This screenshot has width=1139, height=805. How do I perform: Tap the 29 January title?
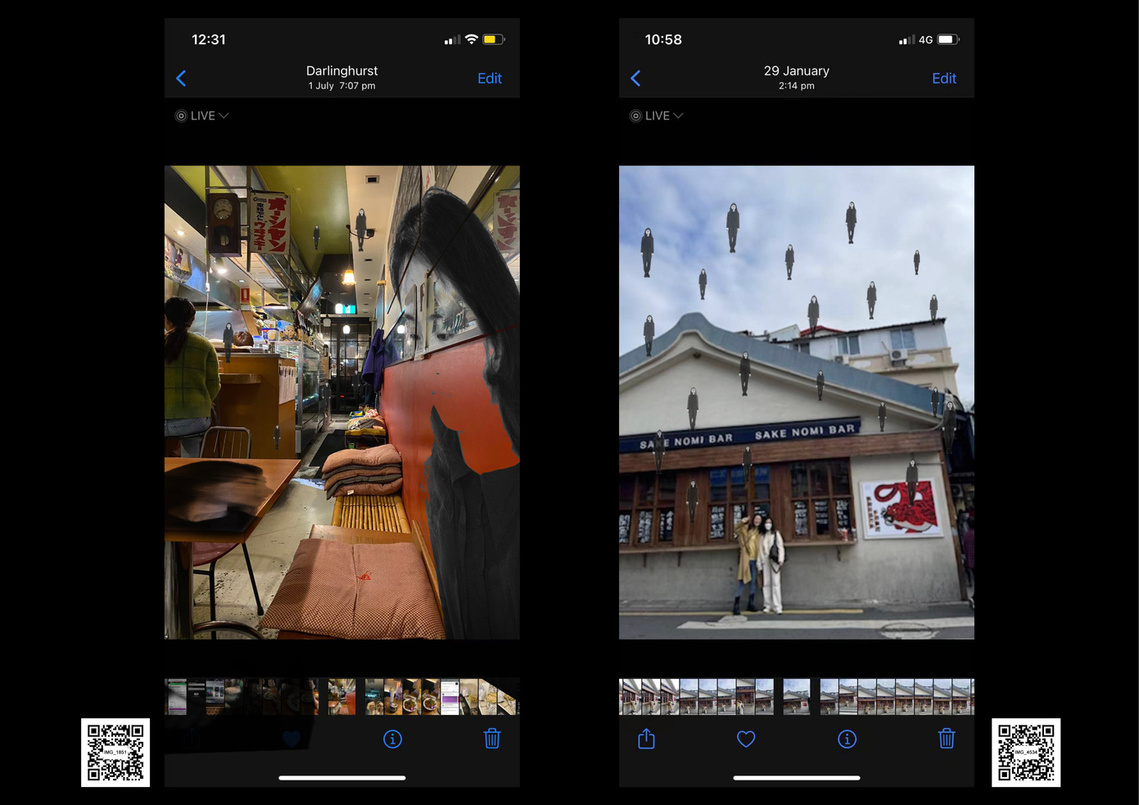tap(796, 70)
